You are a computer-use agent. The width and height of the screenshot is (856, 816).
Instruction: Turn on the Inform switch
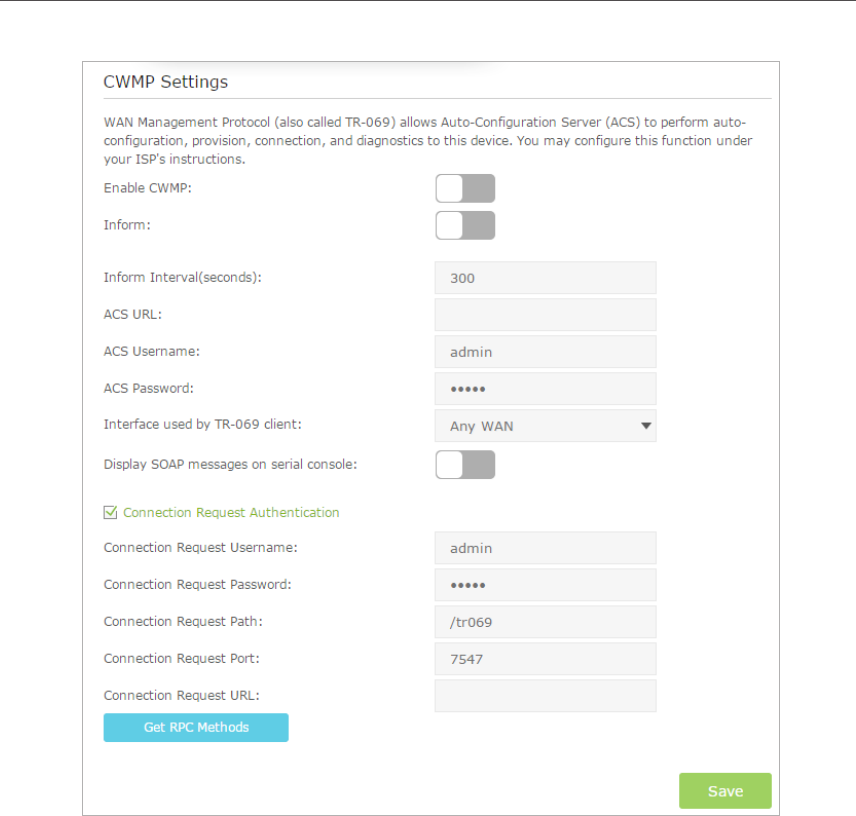[x=465, y=225]
